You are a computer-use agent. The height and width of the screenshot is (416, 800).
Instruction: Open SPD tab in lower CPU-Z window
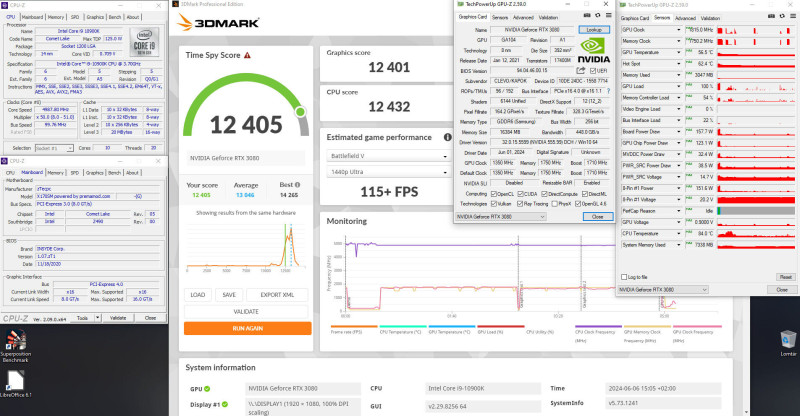pos(75,173)
